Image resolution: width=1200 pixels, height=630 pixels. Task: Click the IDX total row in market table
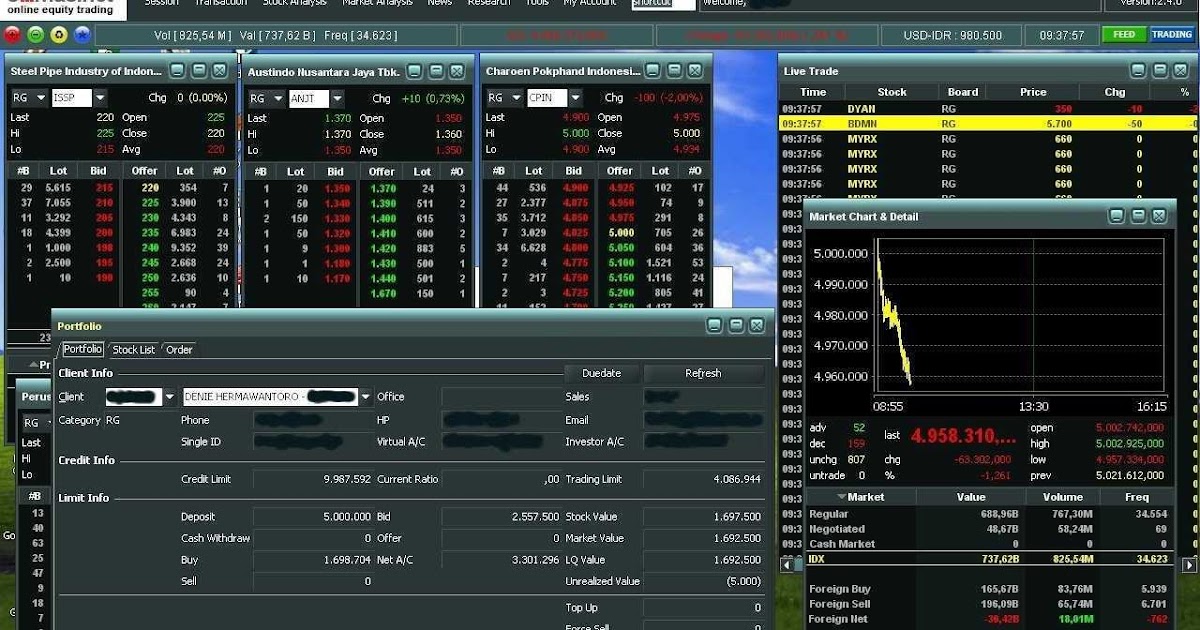988,559
